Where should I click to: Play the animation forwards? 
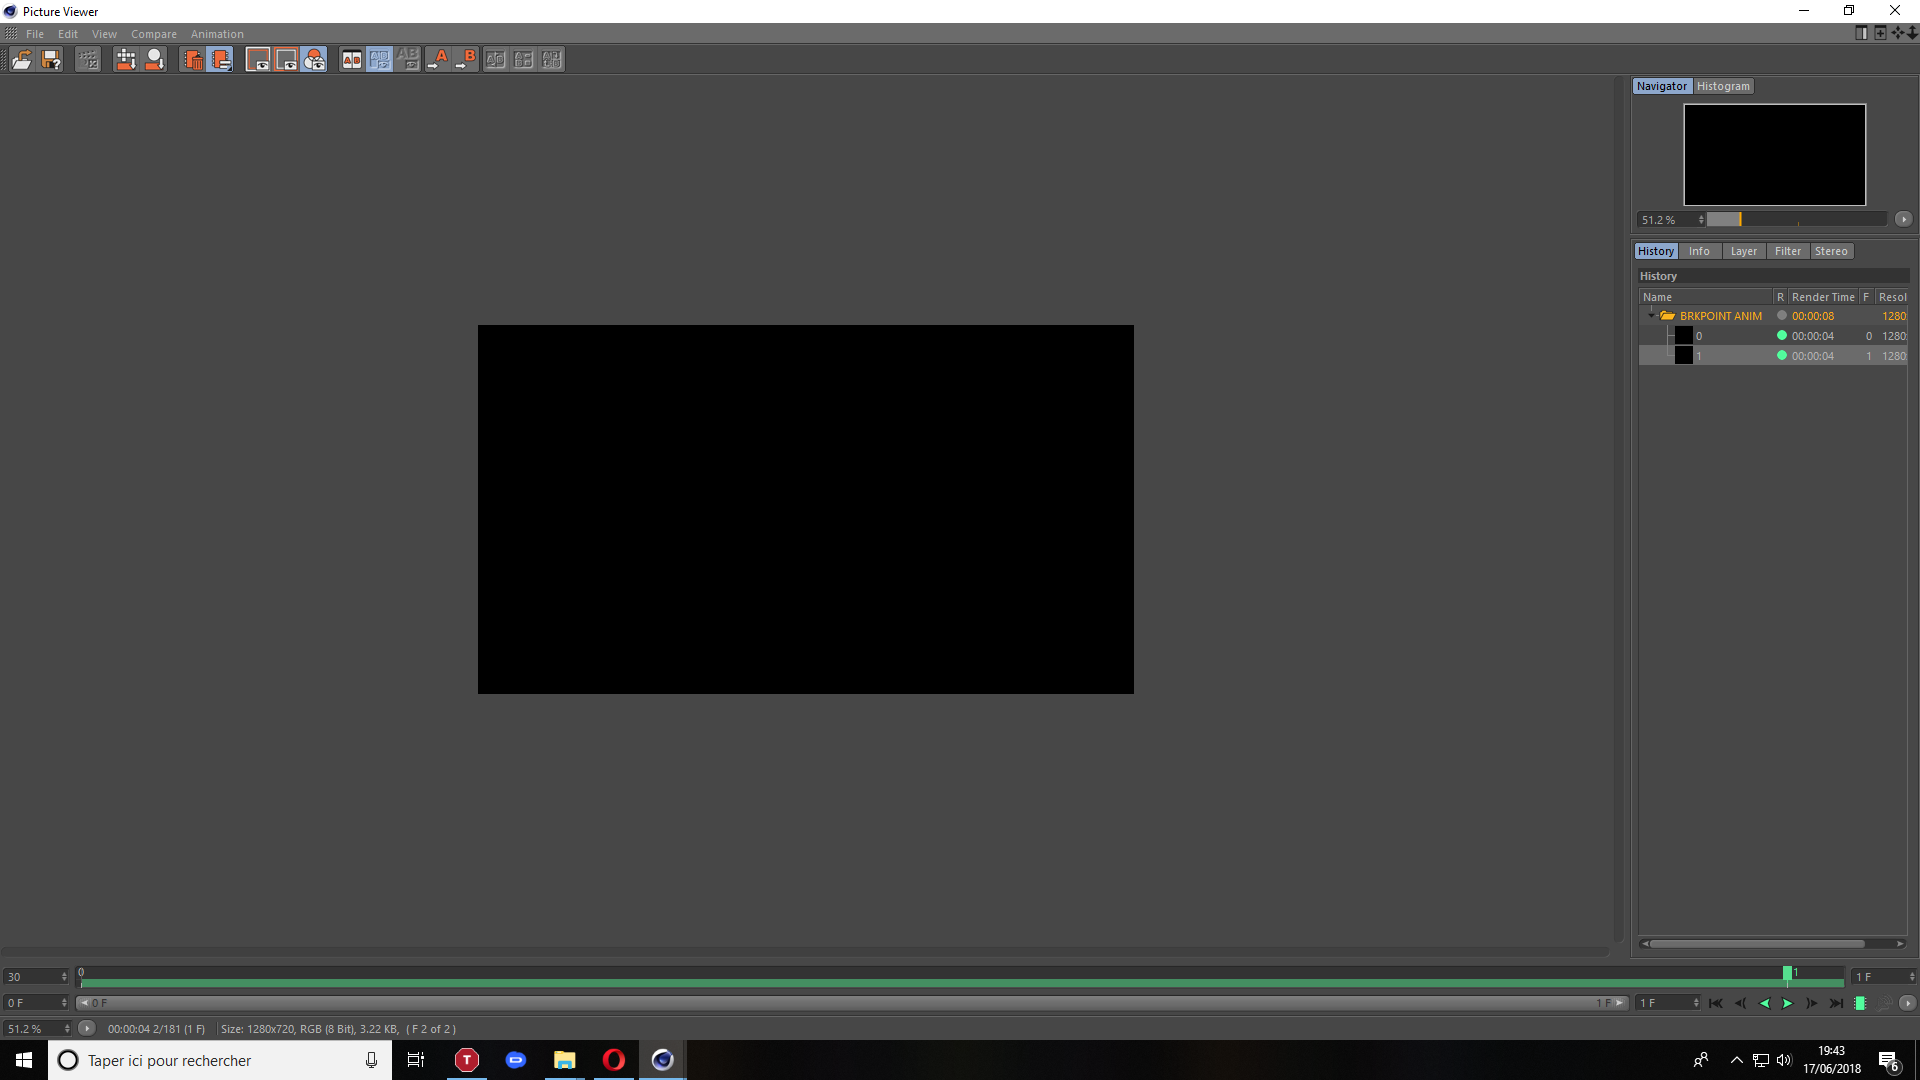(1788, 1003)
